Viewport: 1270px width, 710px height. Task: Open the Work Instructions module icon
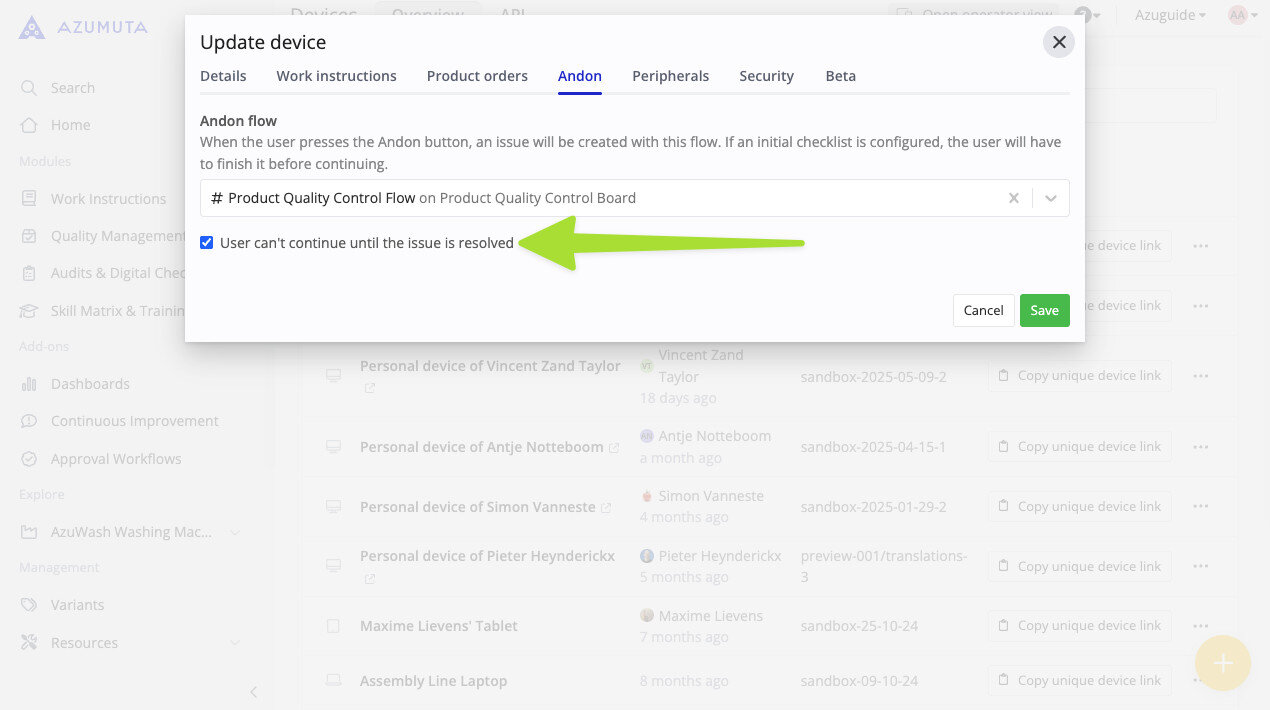(30, 198)
